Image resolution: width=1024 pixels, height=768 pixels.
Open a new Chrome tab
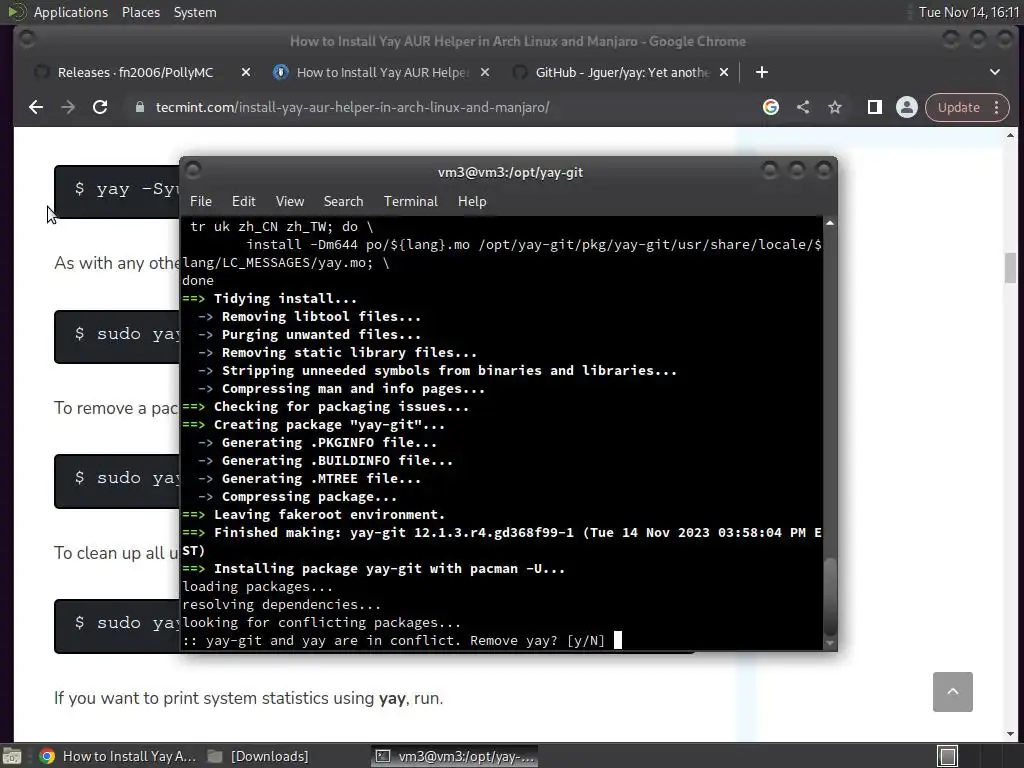tap(761, 72)
